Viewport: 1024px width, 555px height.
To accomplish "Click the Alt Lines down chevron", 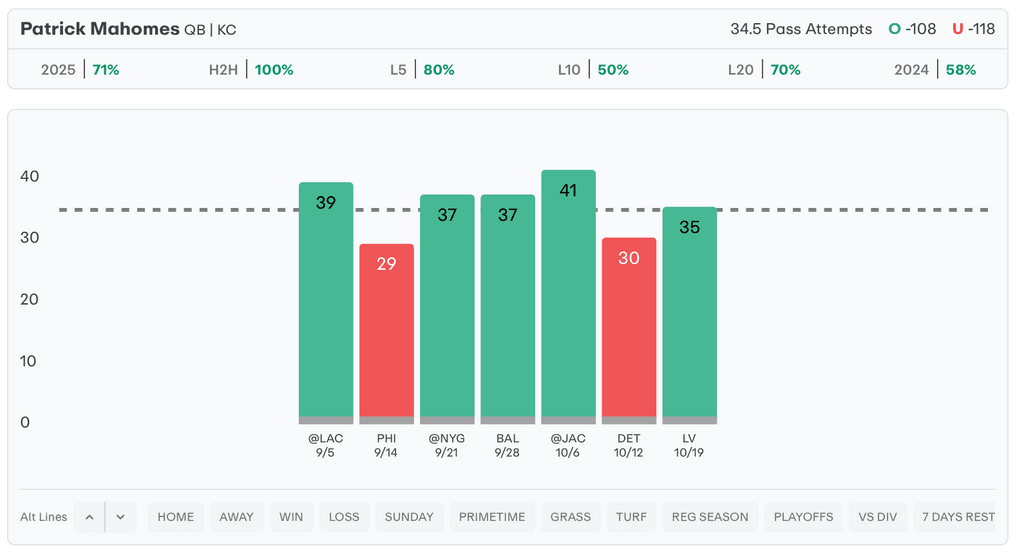I will click(120, 517).
